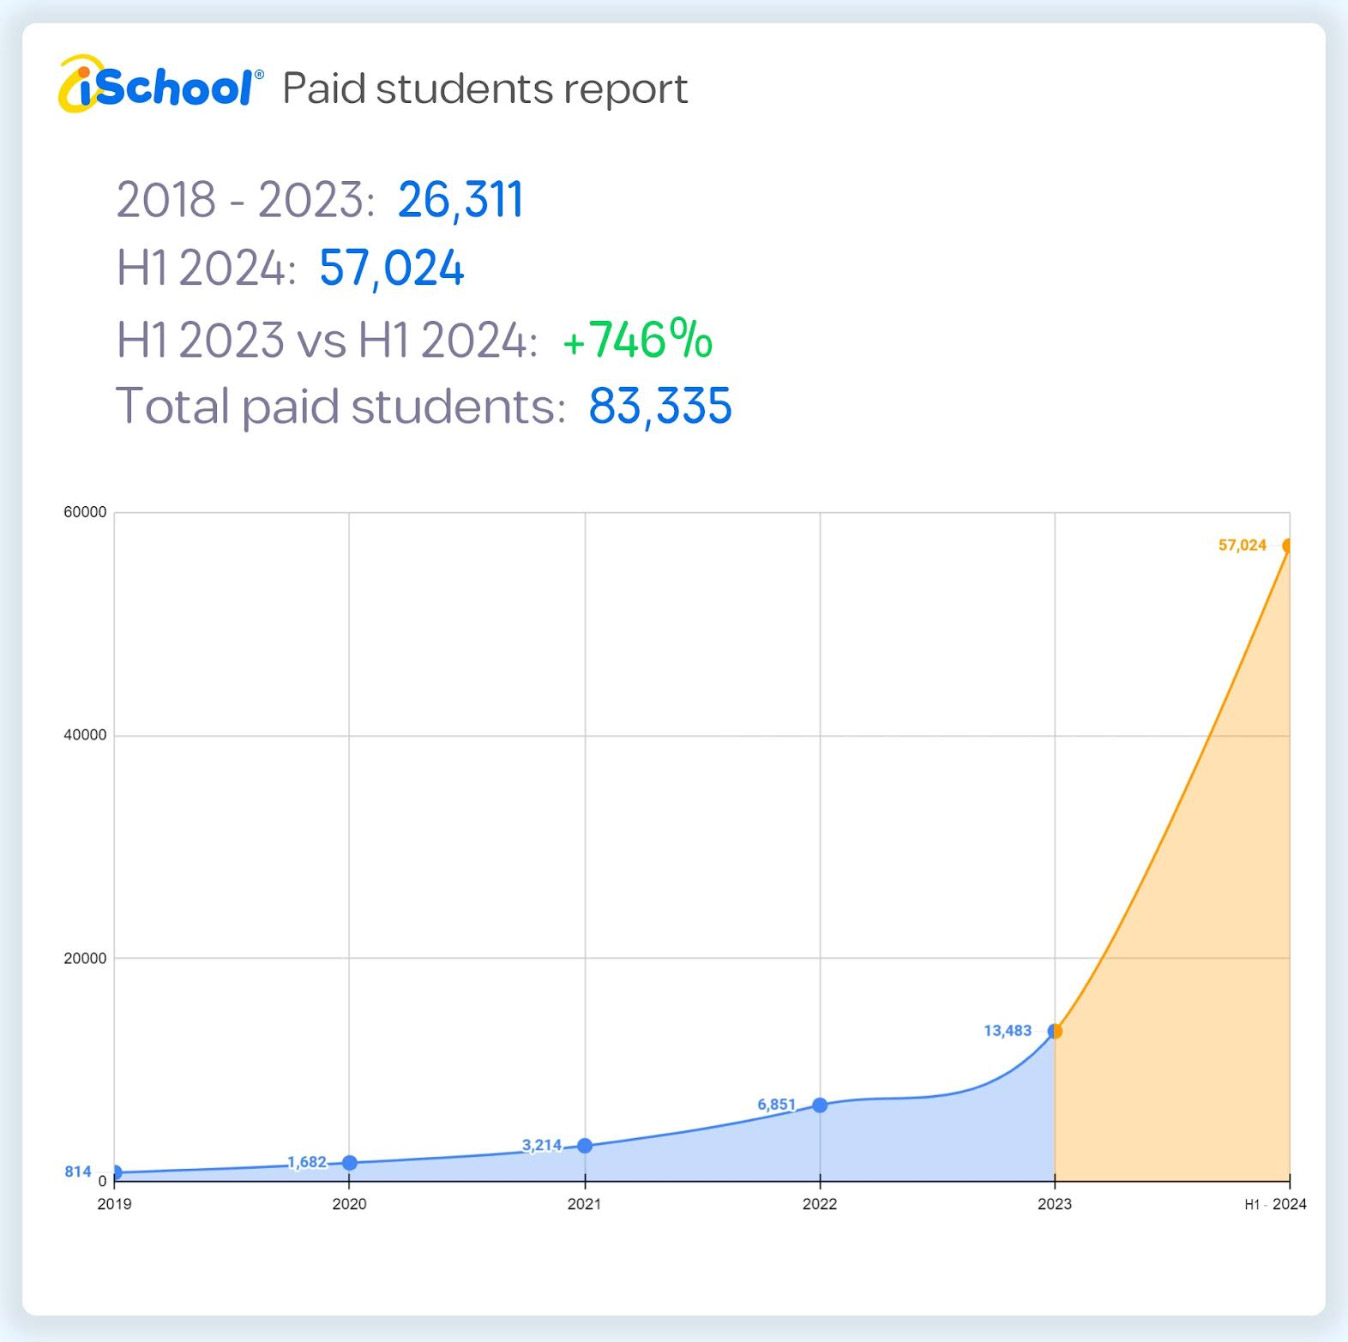Click the 20000 y-axis label
Viewport: 1348px width, 1342px height.
tap(85, 958)
